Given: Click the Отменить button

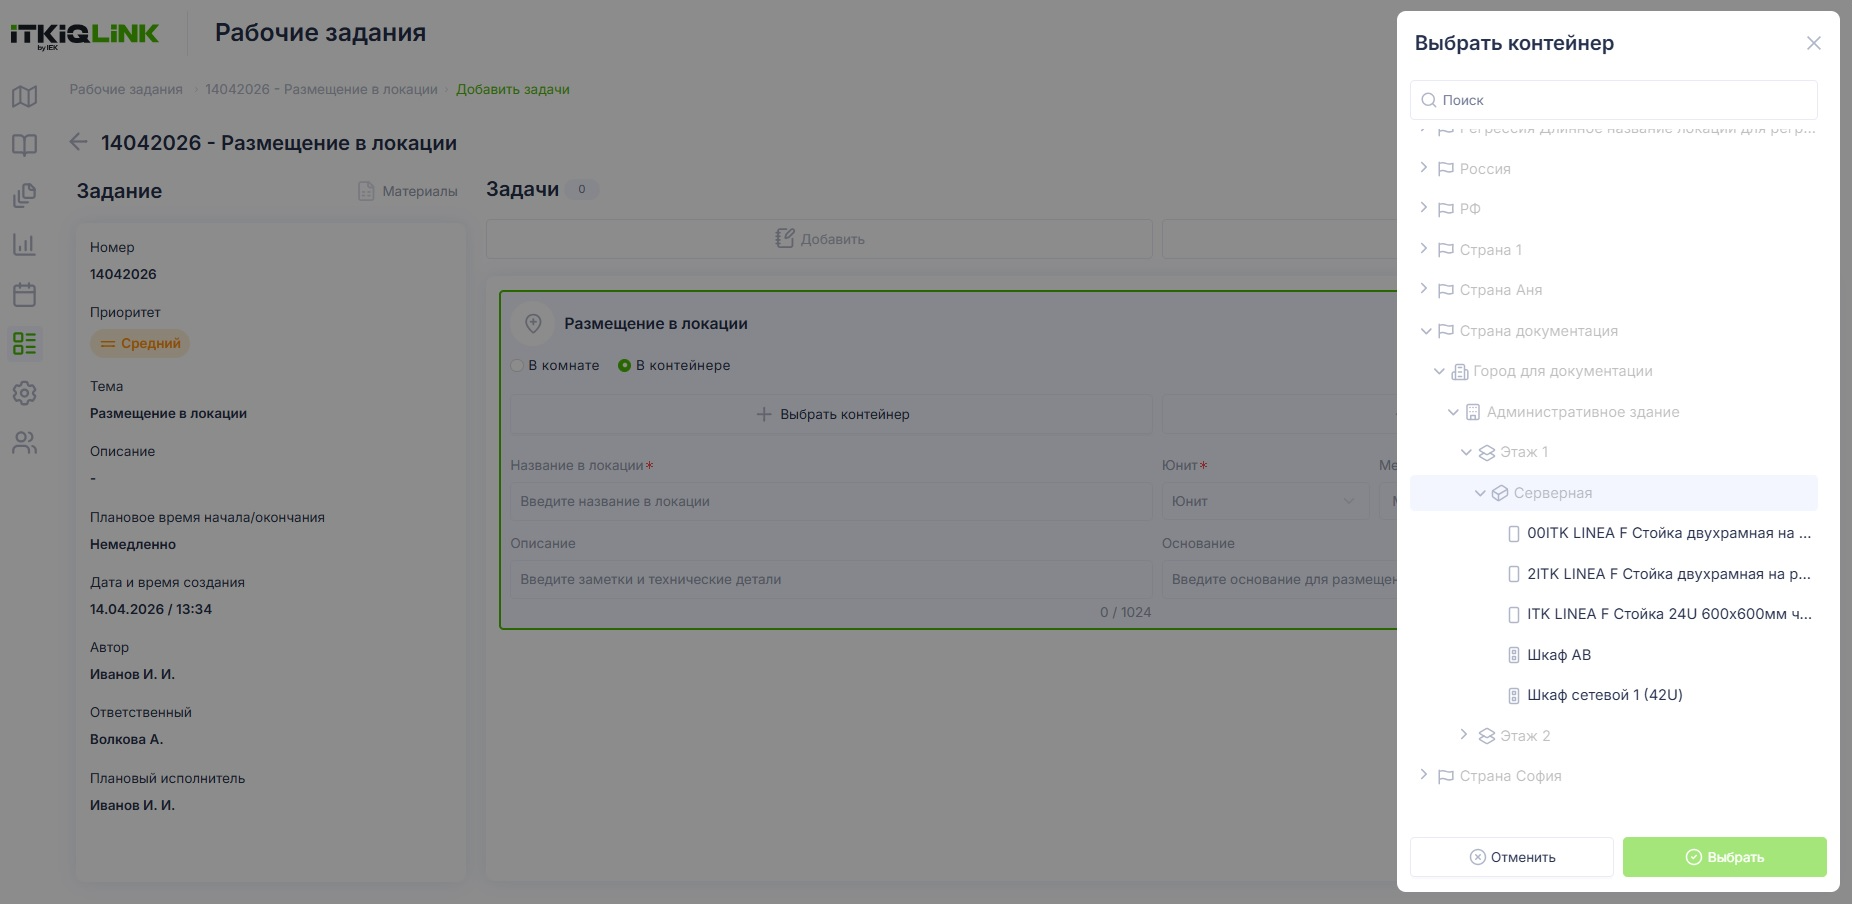Looking at the screenshot, I should click(1512, 857).
